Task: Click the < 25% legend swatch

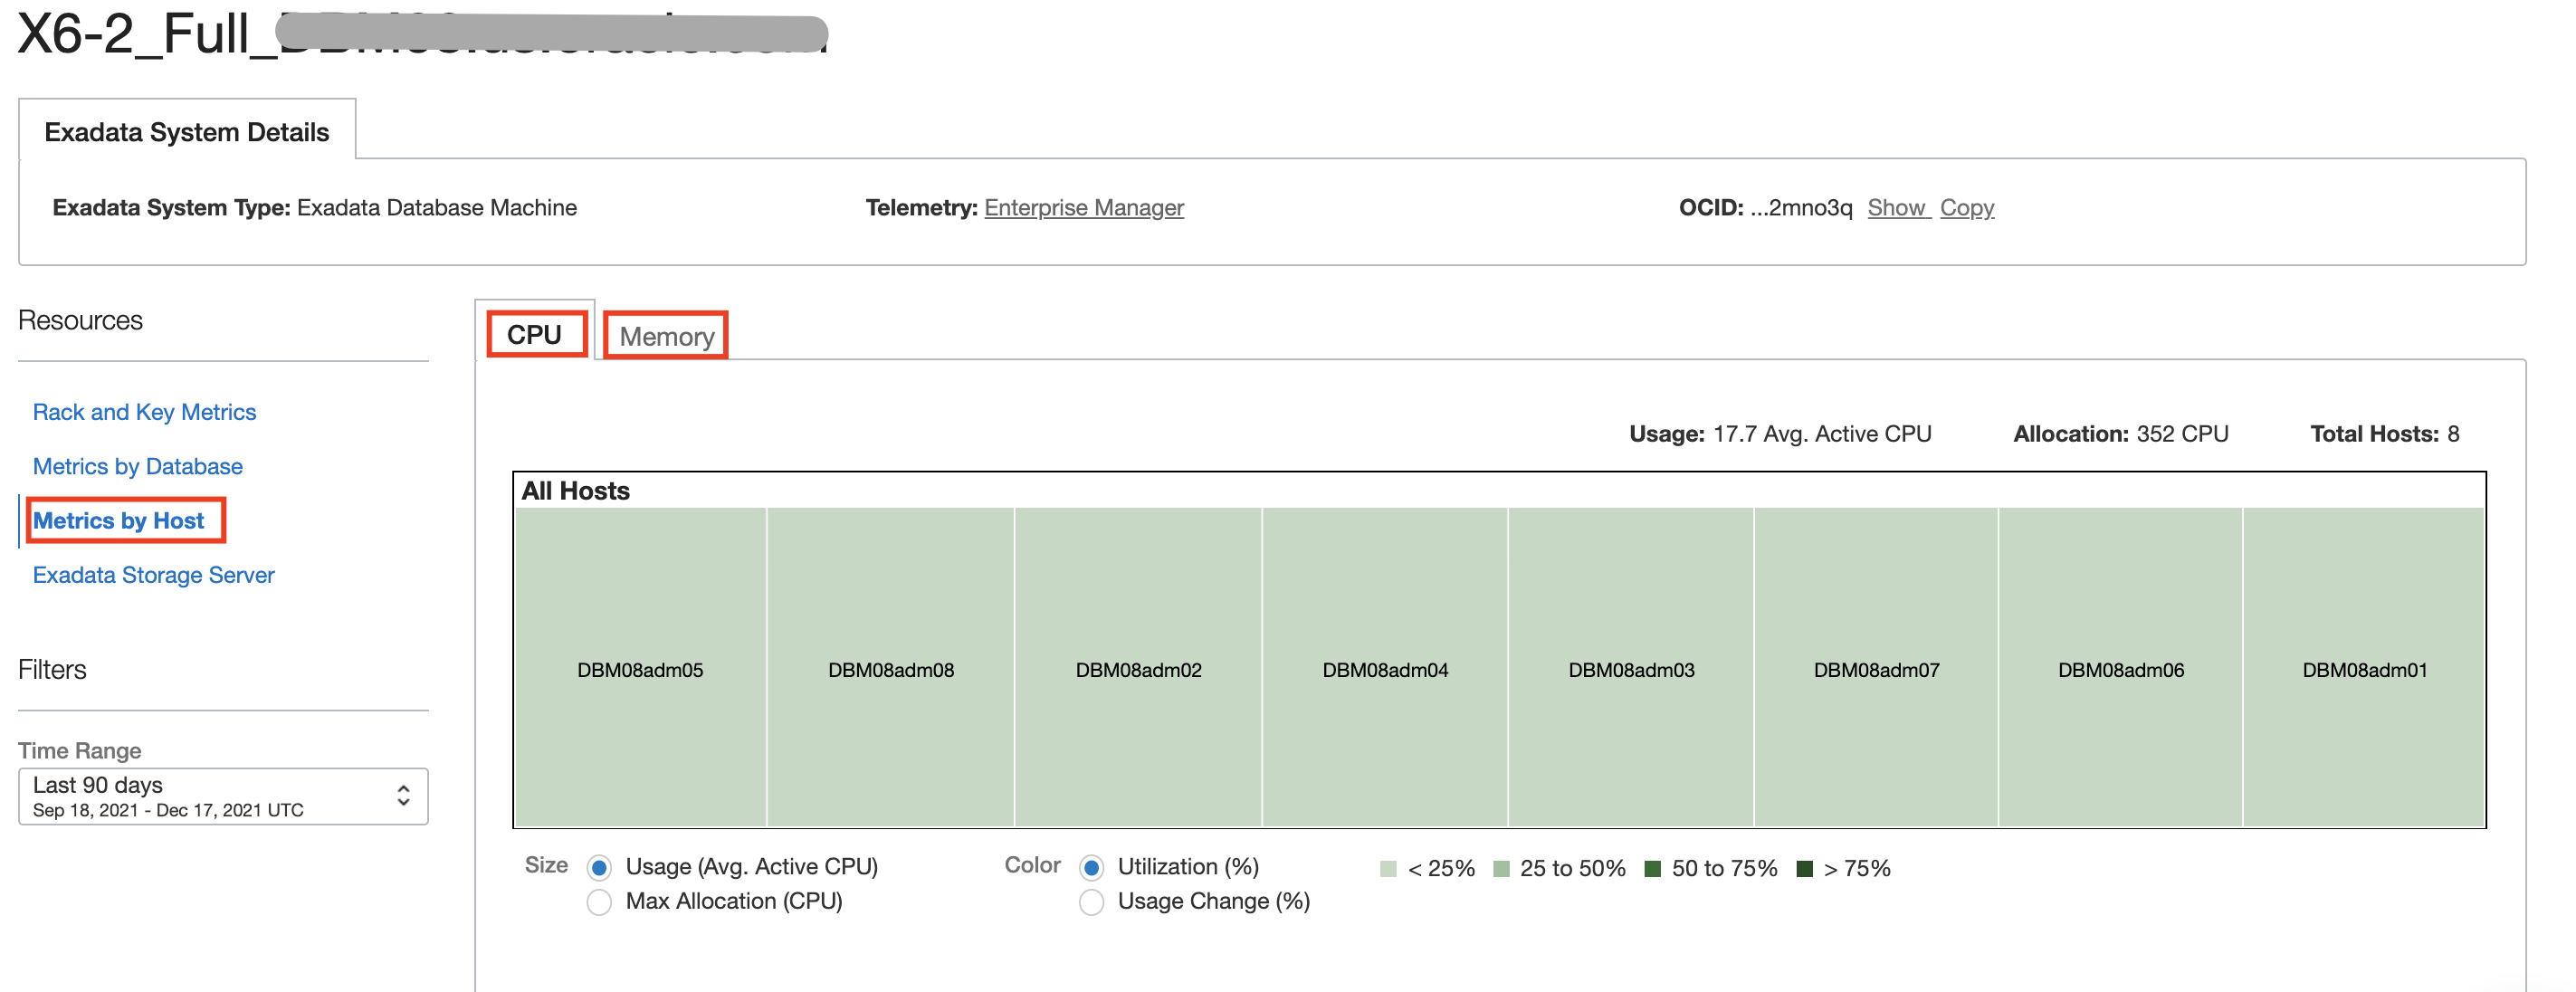Action: click(x=1388, y=868)
